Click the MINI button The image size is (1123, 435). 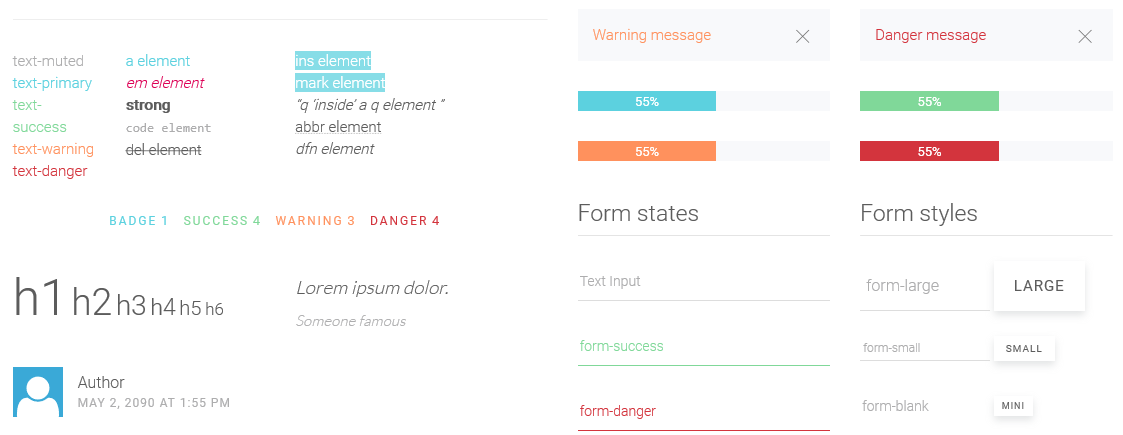point(1013,406)
